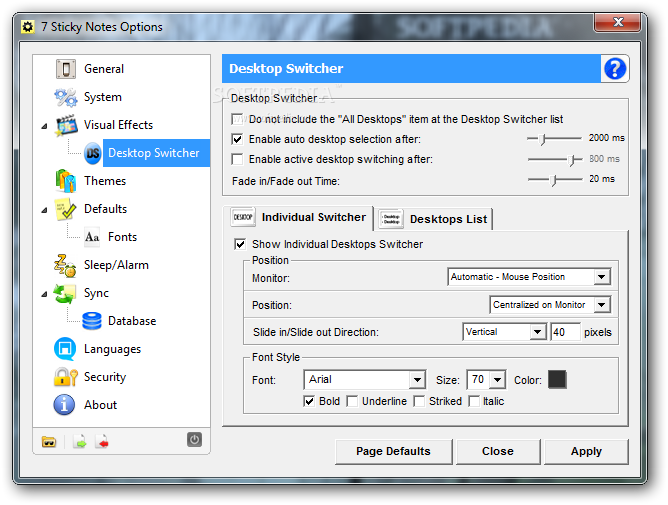Image resolution: width=668 pixels, height=505 pixels.
Task: Select Languages in the options tree
Action: (x=112, y=349)
